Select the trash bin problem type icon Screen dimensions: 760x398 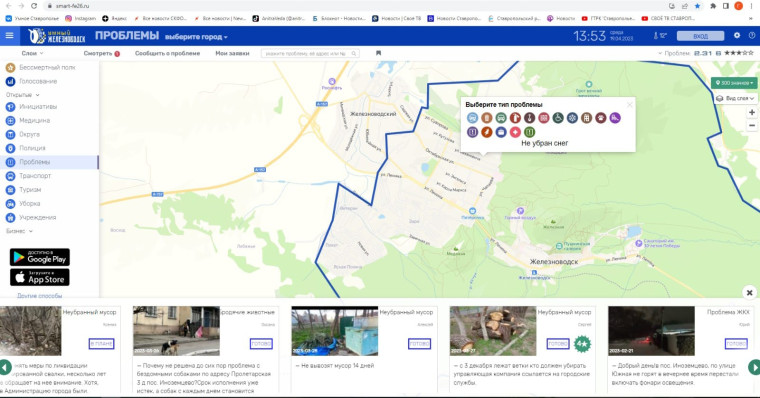pos(486,118)
